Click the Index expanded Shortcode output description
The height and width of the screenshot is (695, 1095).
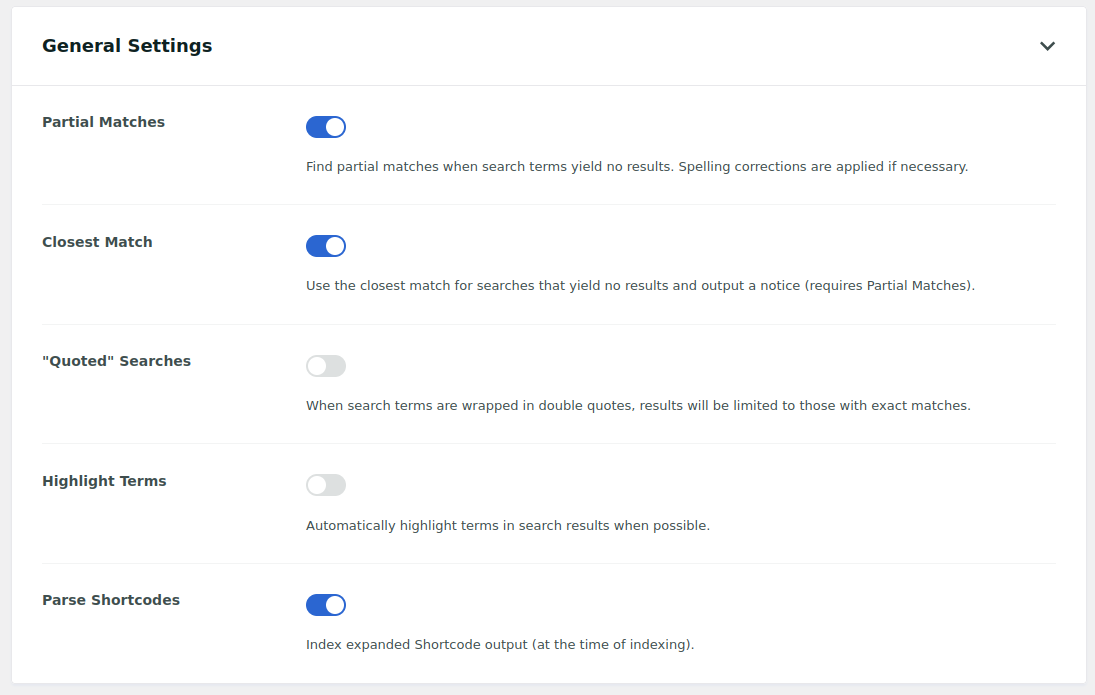click(x=499, y=645)
